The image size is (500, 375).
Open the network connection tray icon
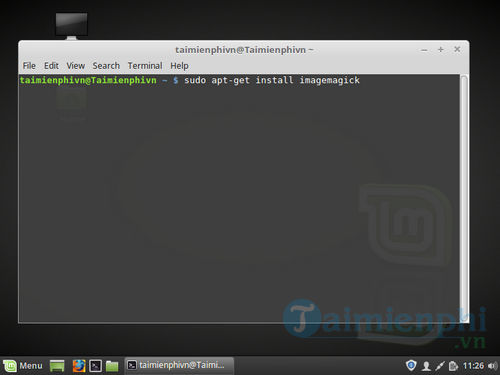(x=439, y=366)
